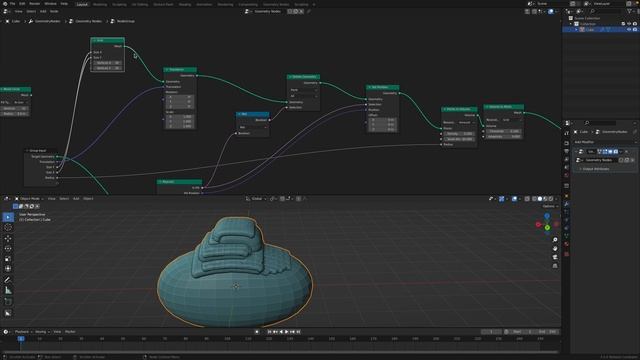Screen dimensions: 640x360
Task: Select the Cursor tool in the viewport toolbar
Action: coord(8,227)
